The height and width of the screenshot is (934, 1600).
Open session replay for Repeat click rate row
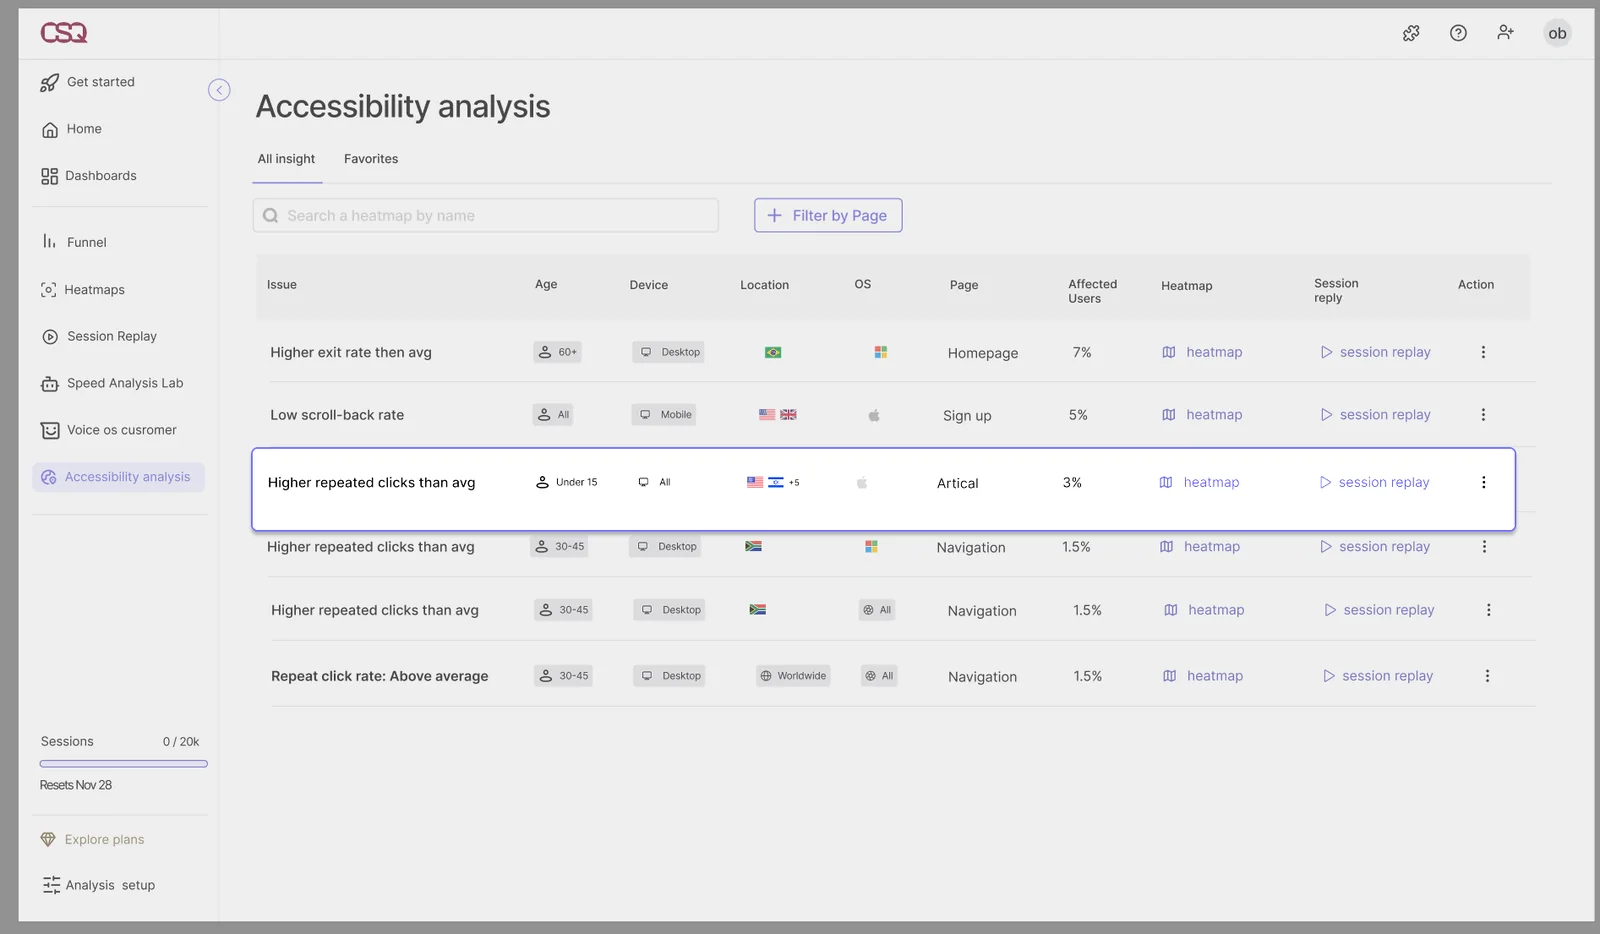(x=1378, y=676)
